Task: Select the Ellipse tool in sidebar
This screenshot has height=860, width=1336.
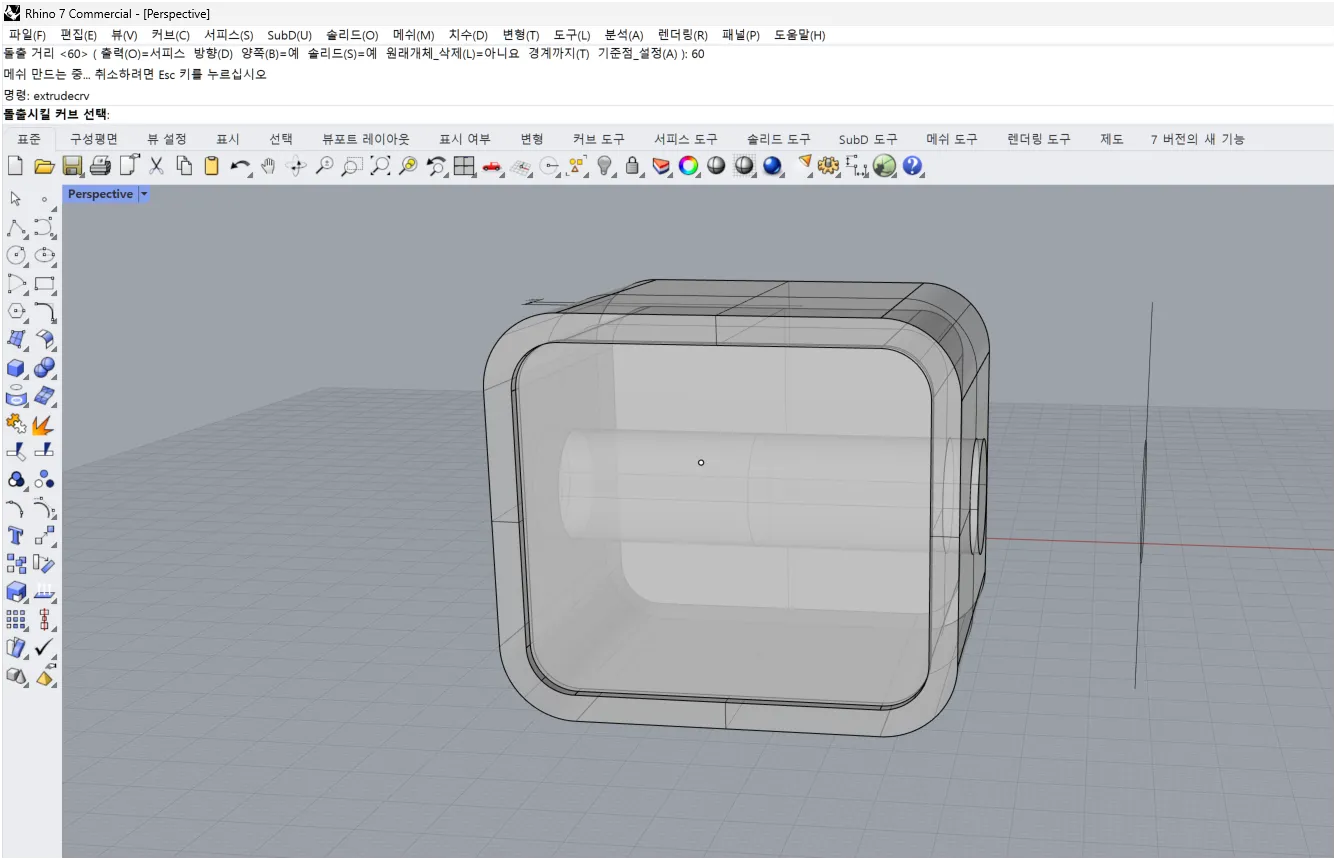Action: click(44, 255)
